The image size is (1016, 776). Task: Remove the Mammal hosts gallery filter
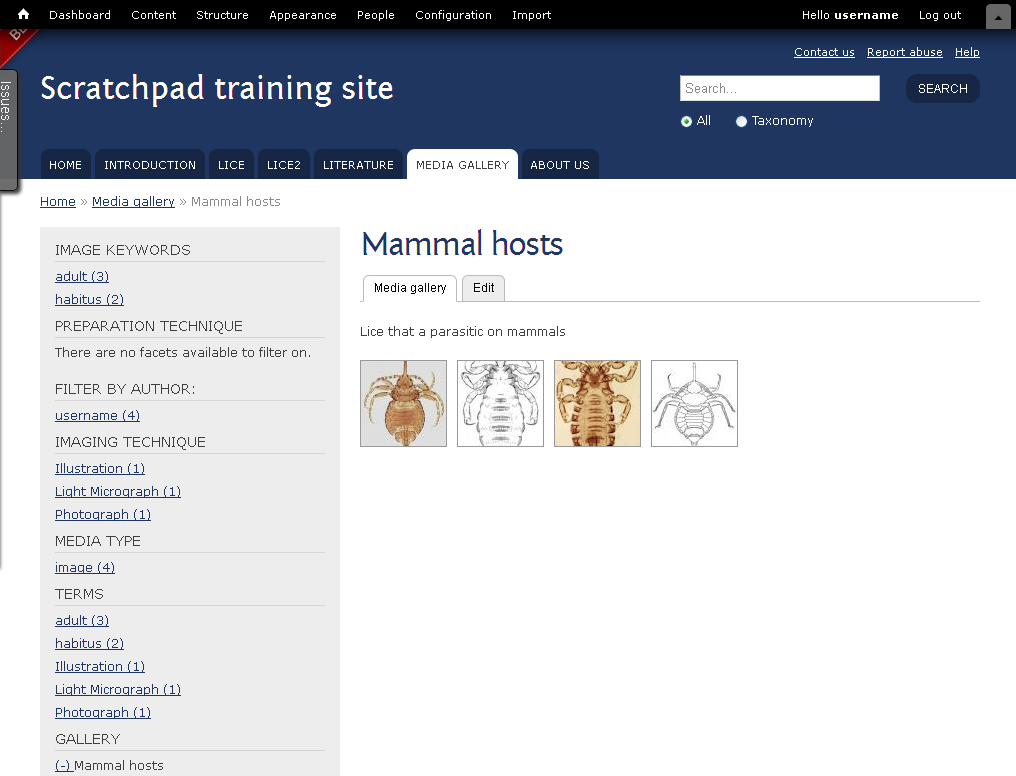(64, 766)
